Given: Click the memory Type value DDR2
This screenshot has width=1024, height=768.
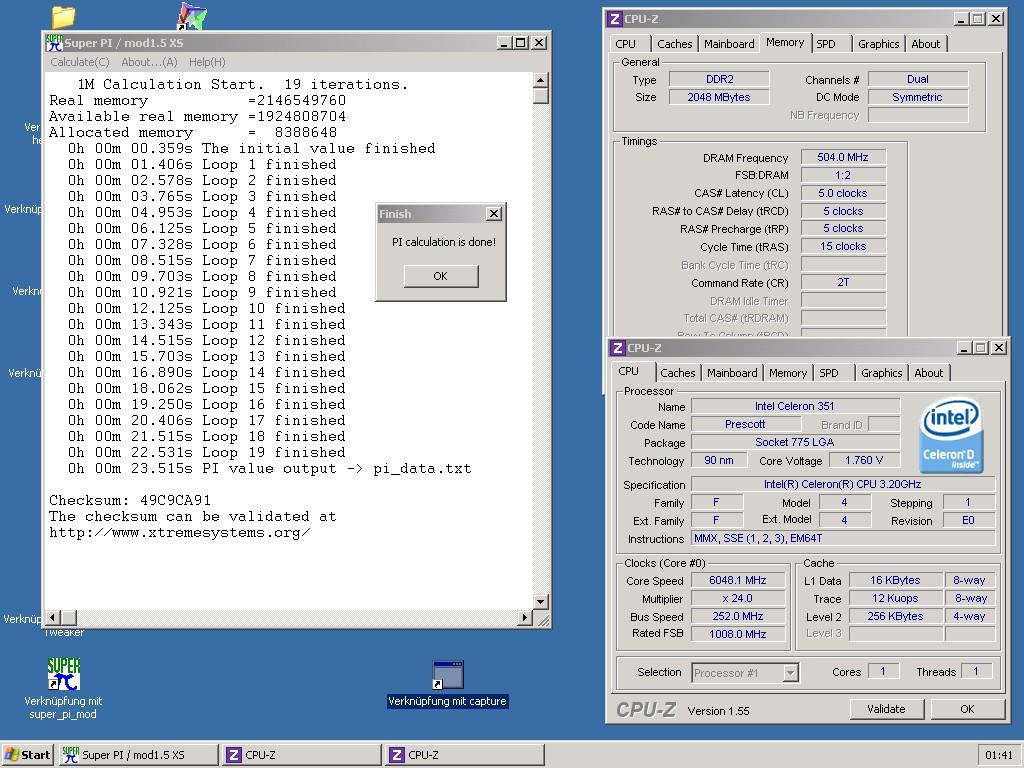Looking at the screenshot, I should click(720, 79).
